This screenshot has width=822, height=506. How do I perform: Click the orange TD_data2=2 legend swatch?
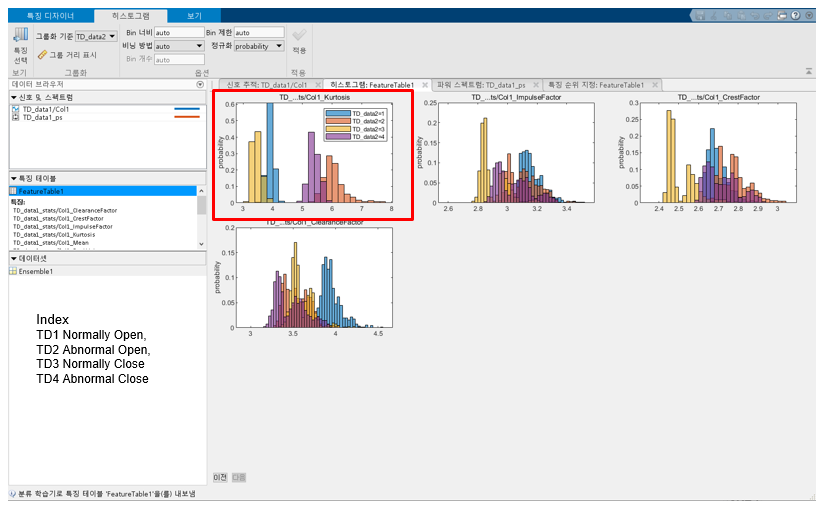point(338,121)
